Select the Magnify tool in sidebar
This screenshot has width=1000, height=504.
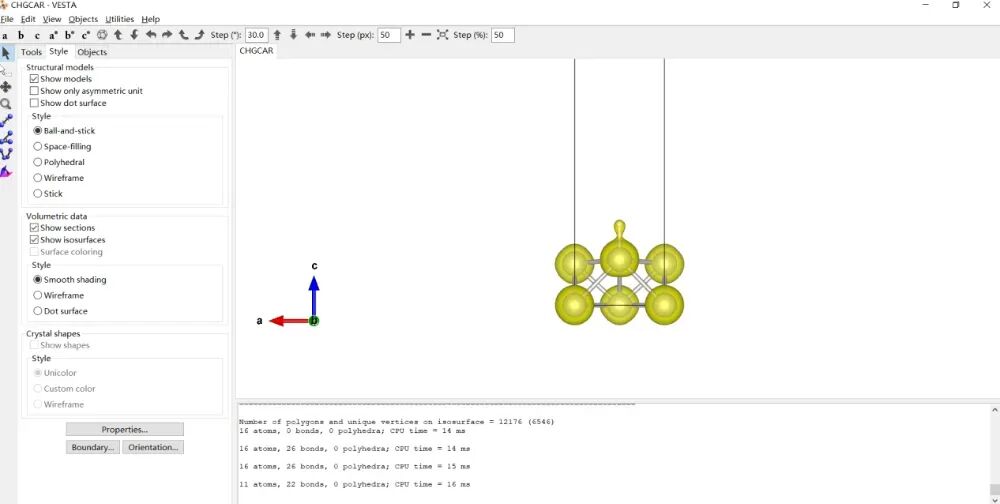click(x=6, y=104)
